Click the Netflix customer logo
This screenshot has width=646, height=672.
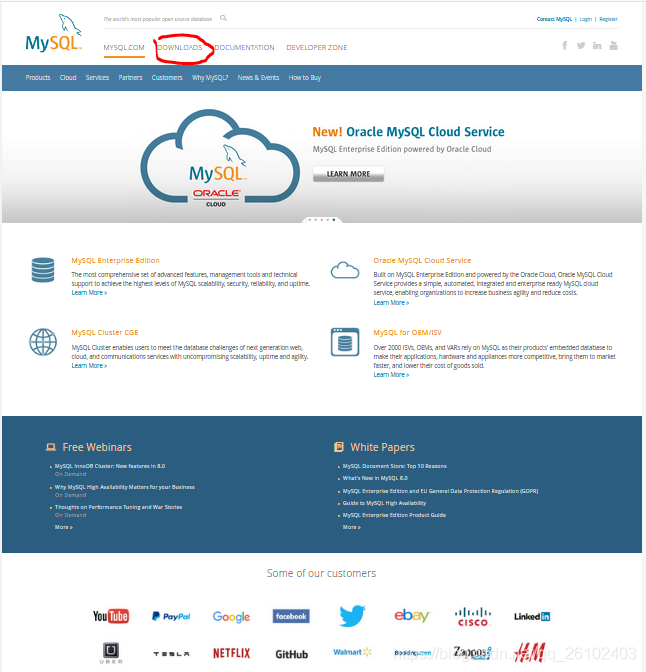[231, 653]
